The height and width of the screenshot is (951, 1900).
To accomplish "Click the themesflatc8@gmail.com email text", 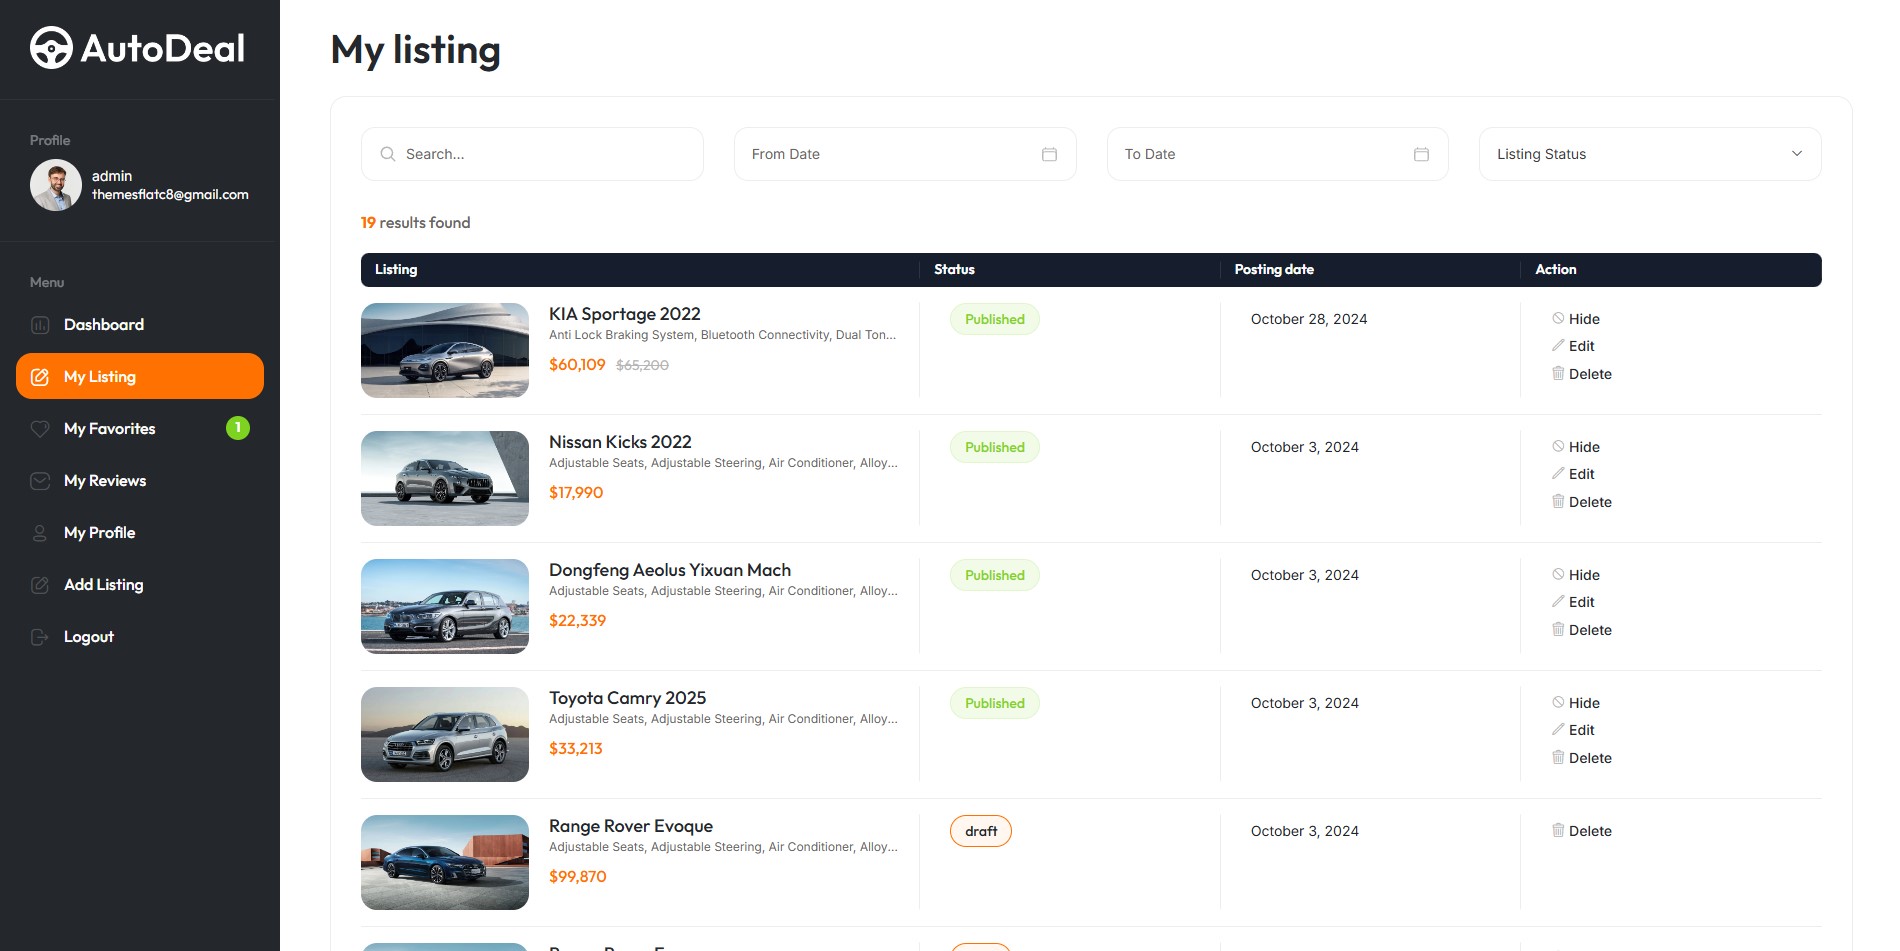I will pyautogui.click(x=170, y=195).
